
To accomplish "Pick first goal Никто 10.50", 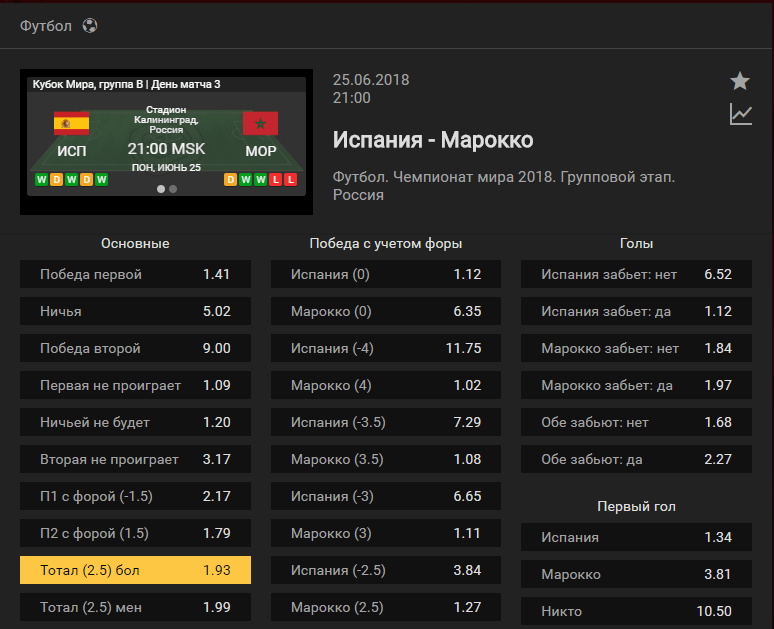I will tap(636, 611).
